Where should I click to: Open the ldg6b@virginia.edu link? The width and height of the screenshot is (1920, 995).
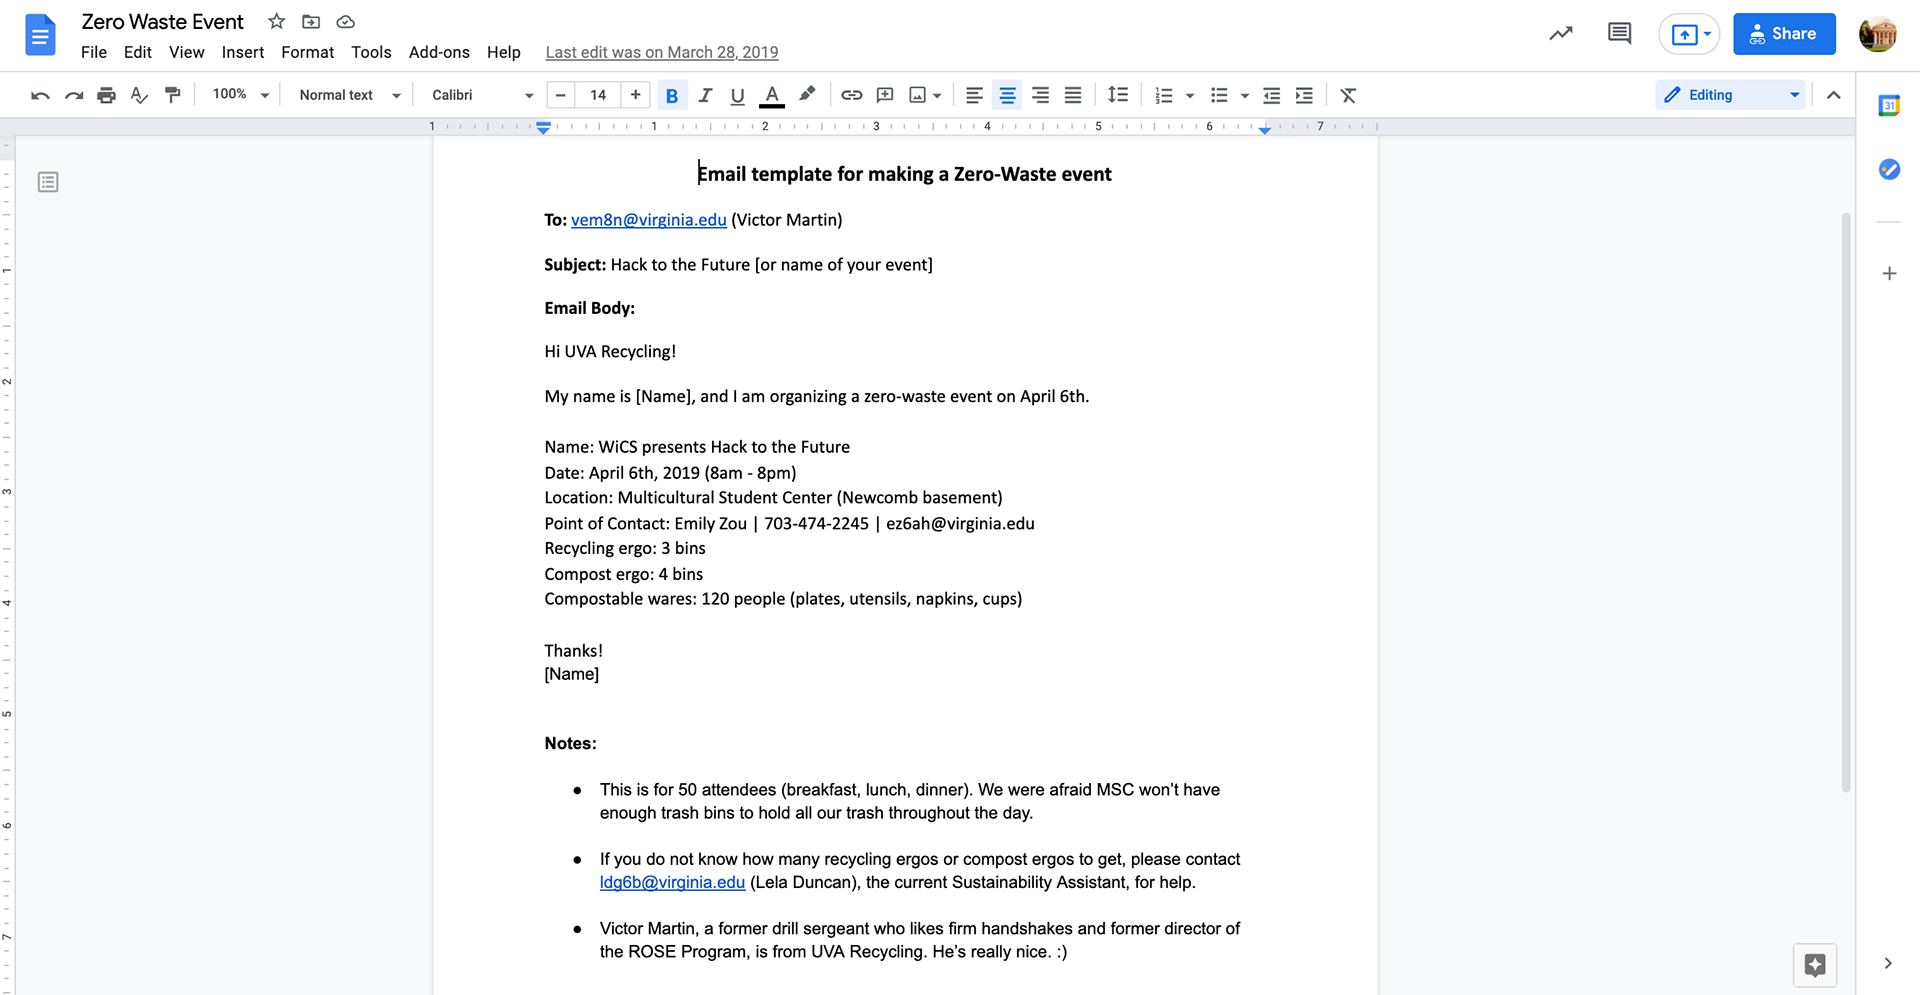[x=672, y=882]
